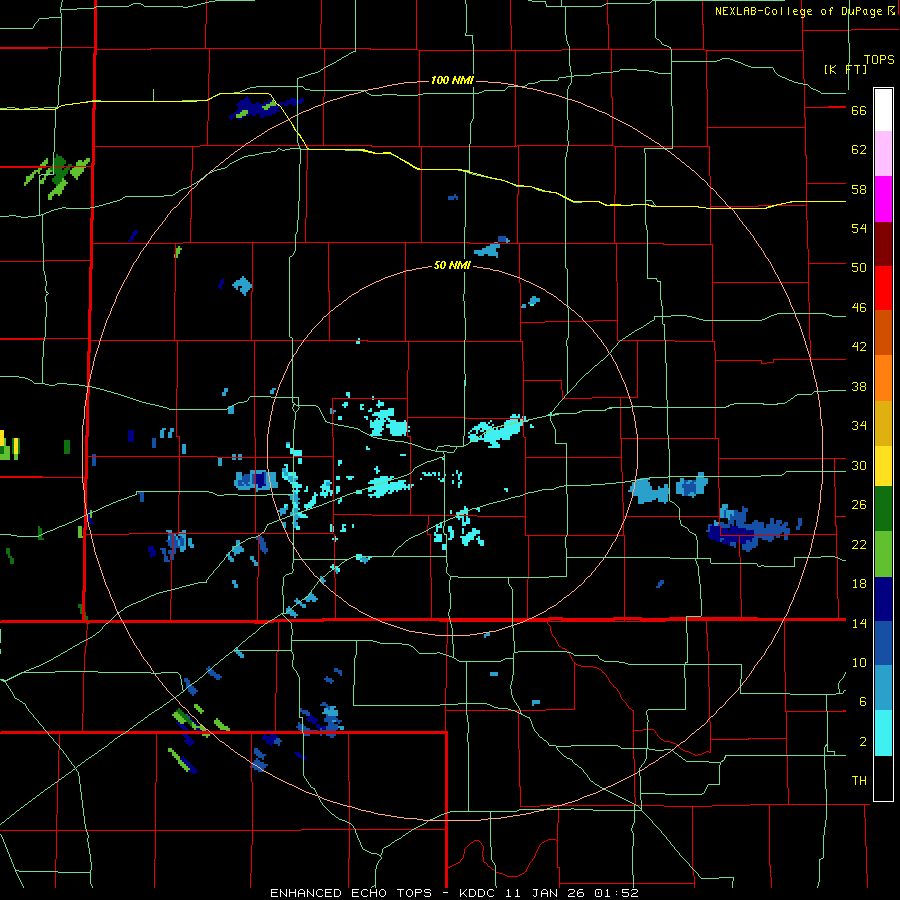Screen dimensions: 900x900
Task: Click the black TH legend swatch
Action: tap(883, 778)
